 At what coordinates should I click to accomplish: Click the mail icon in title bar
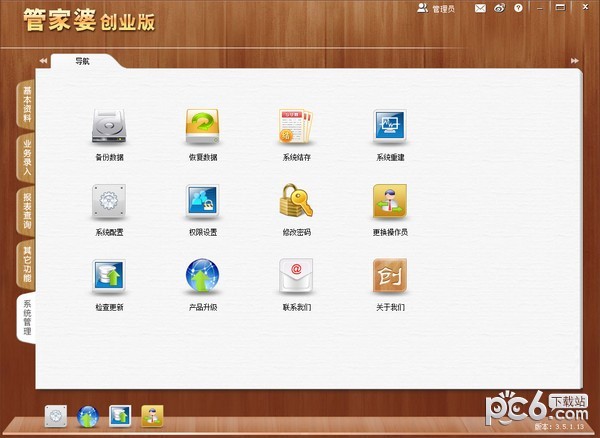click(480, 9)
